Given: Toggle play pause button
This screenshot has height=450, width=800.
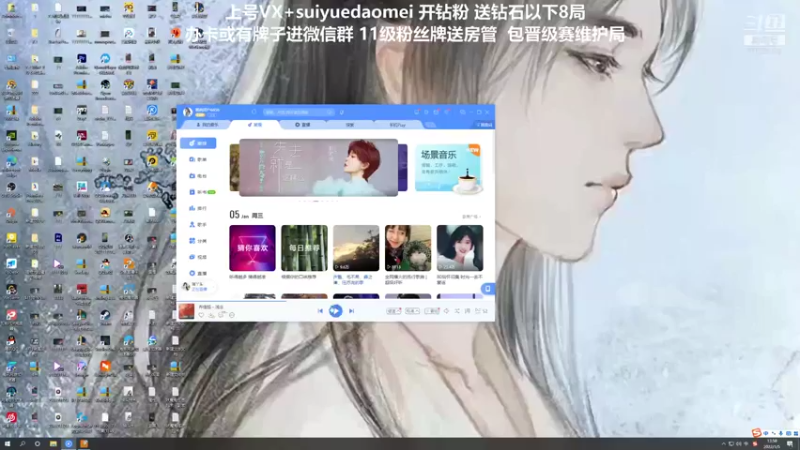Looking at the screenshot, I should (335, 311).
